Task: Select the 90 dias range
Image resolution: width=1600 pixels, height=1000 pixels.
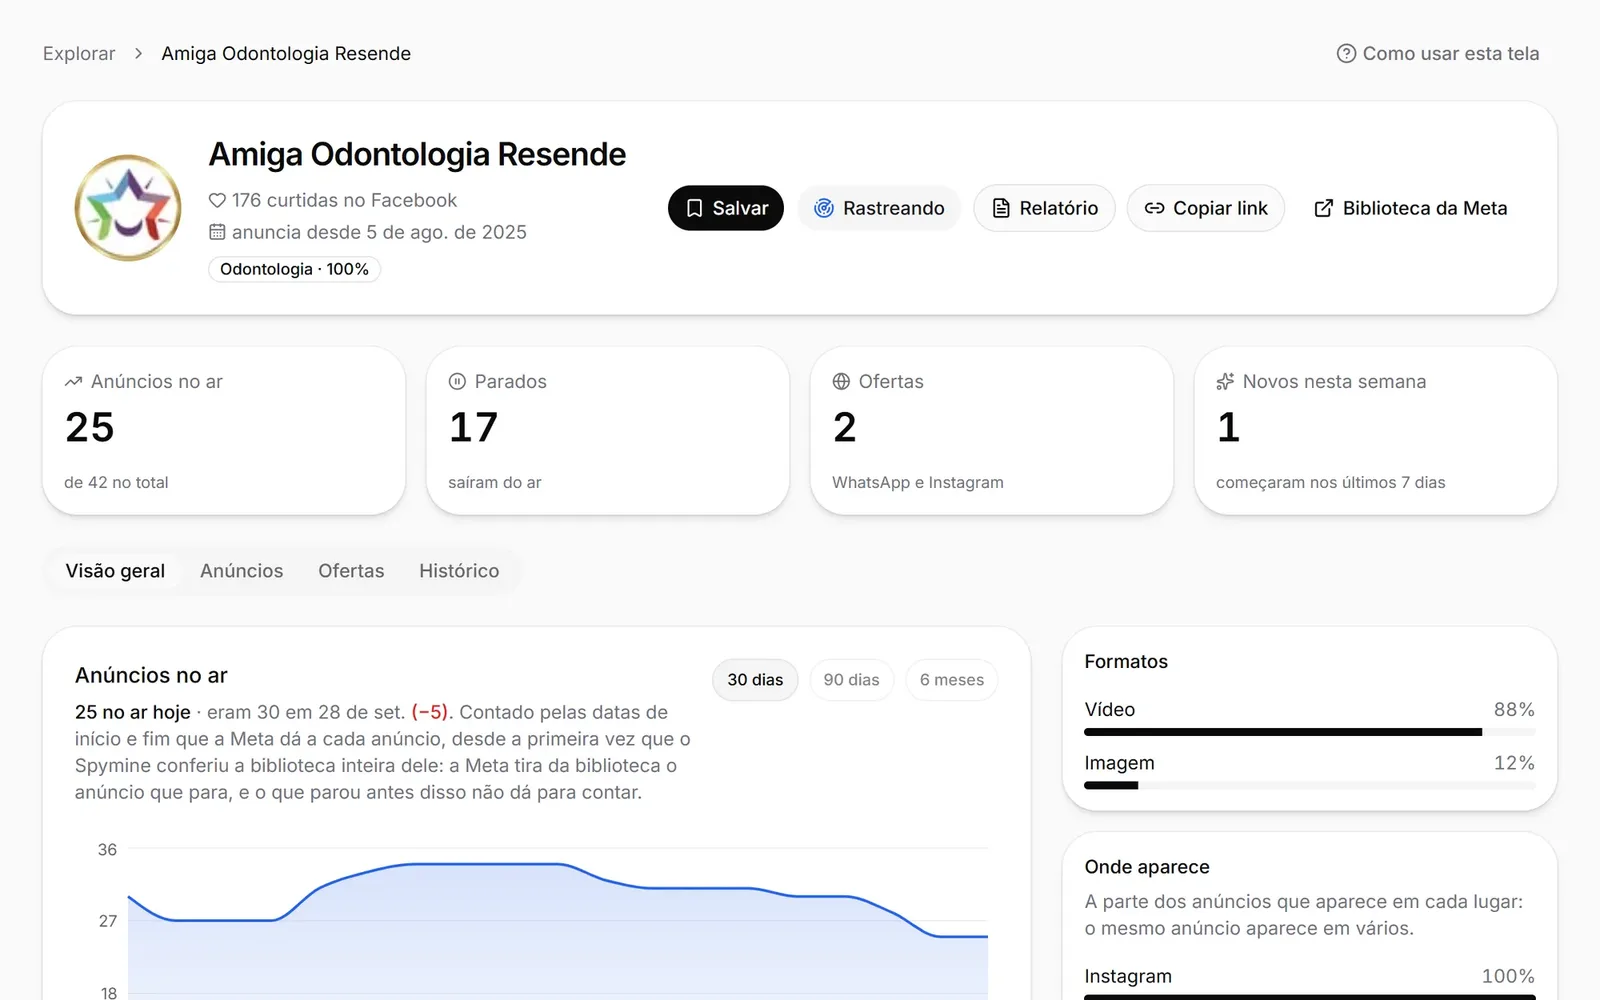Action: (x=851, y=680)
